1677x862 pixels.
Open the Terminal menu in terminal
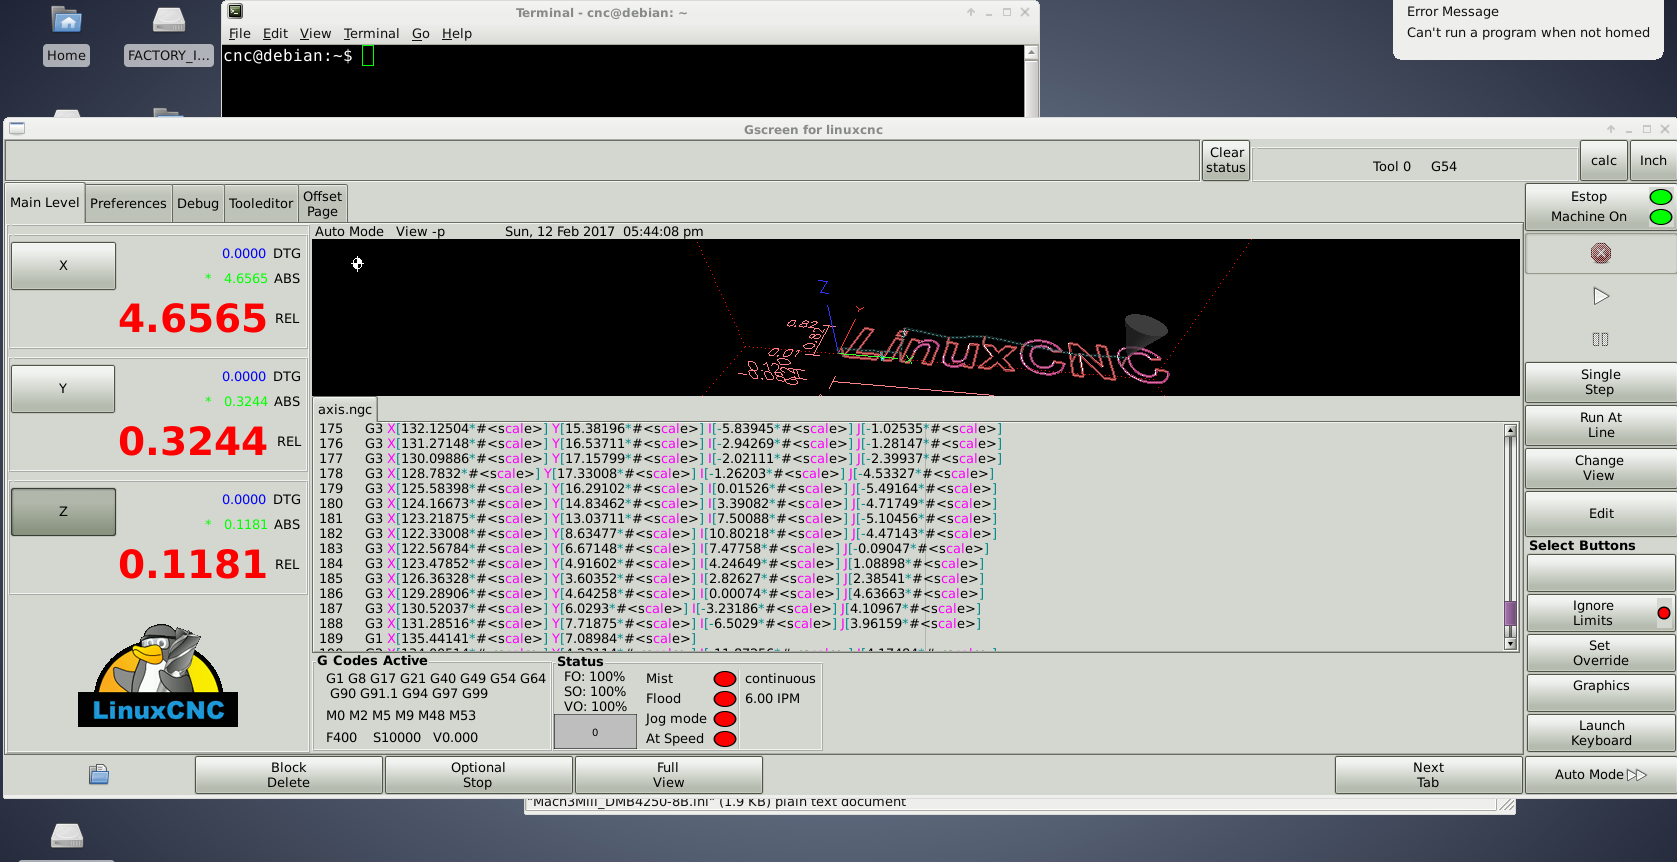click(371, 33)
